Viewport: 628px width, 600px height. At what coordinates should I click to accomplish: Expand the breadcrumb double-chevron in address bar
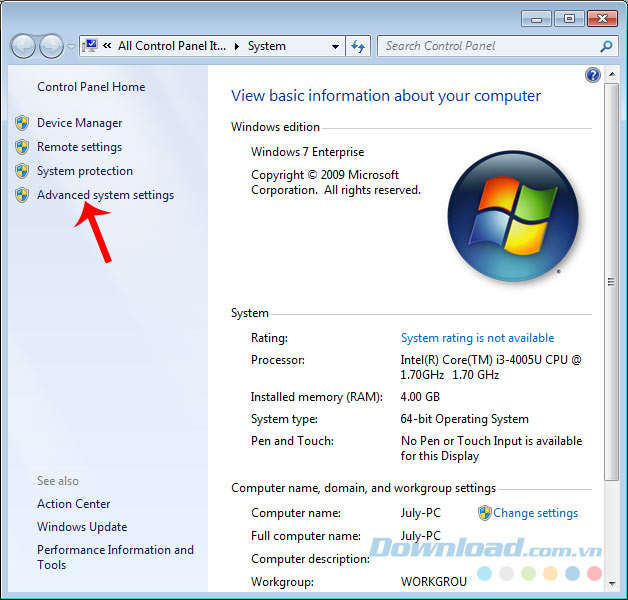(107, 46)
